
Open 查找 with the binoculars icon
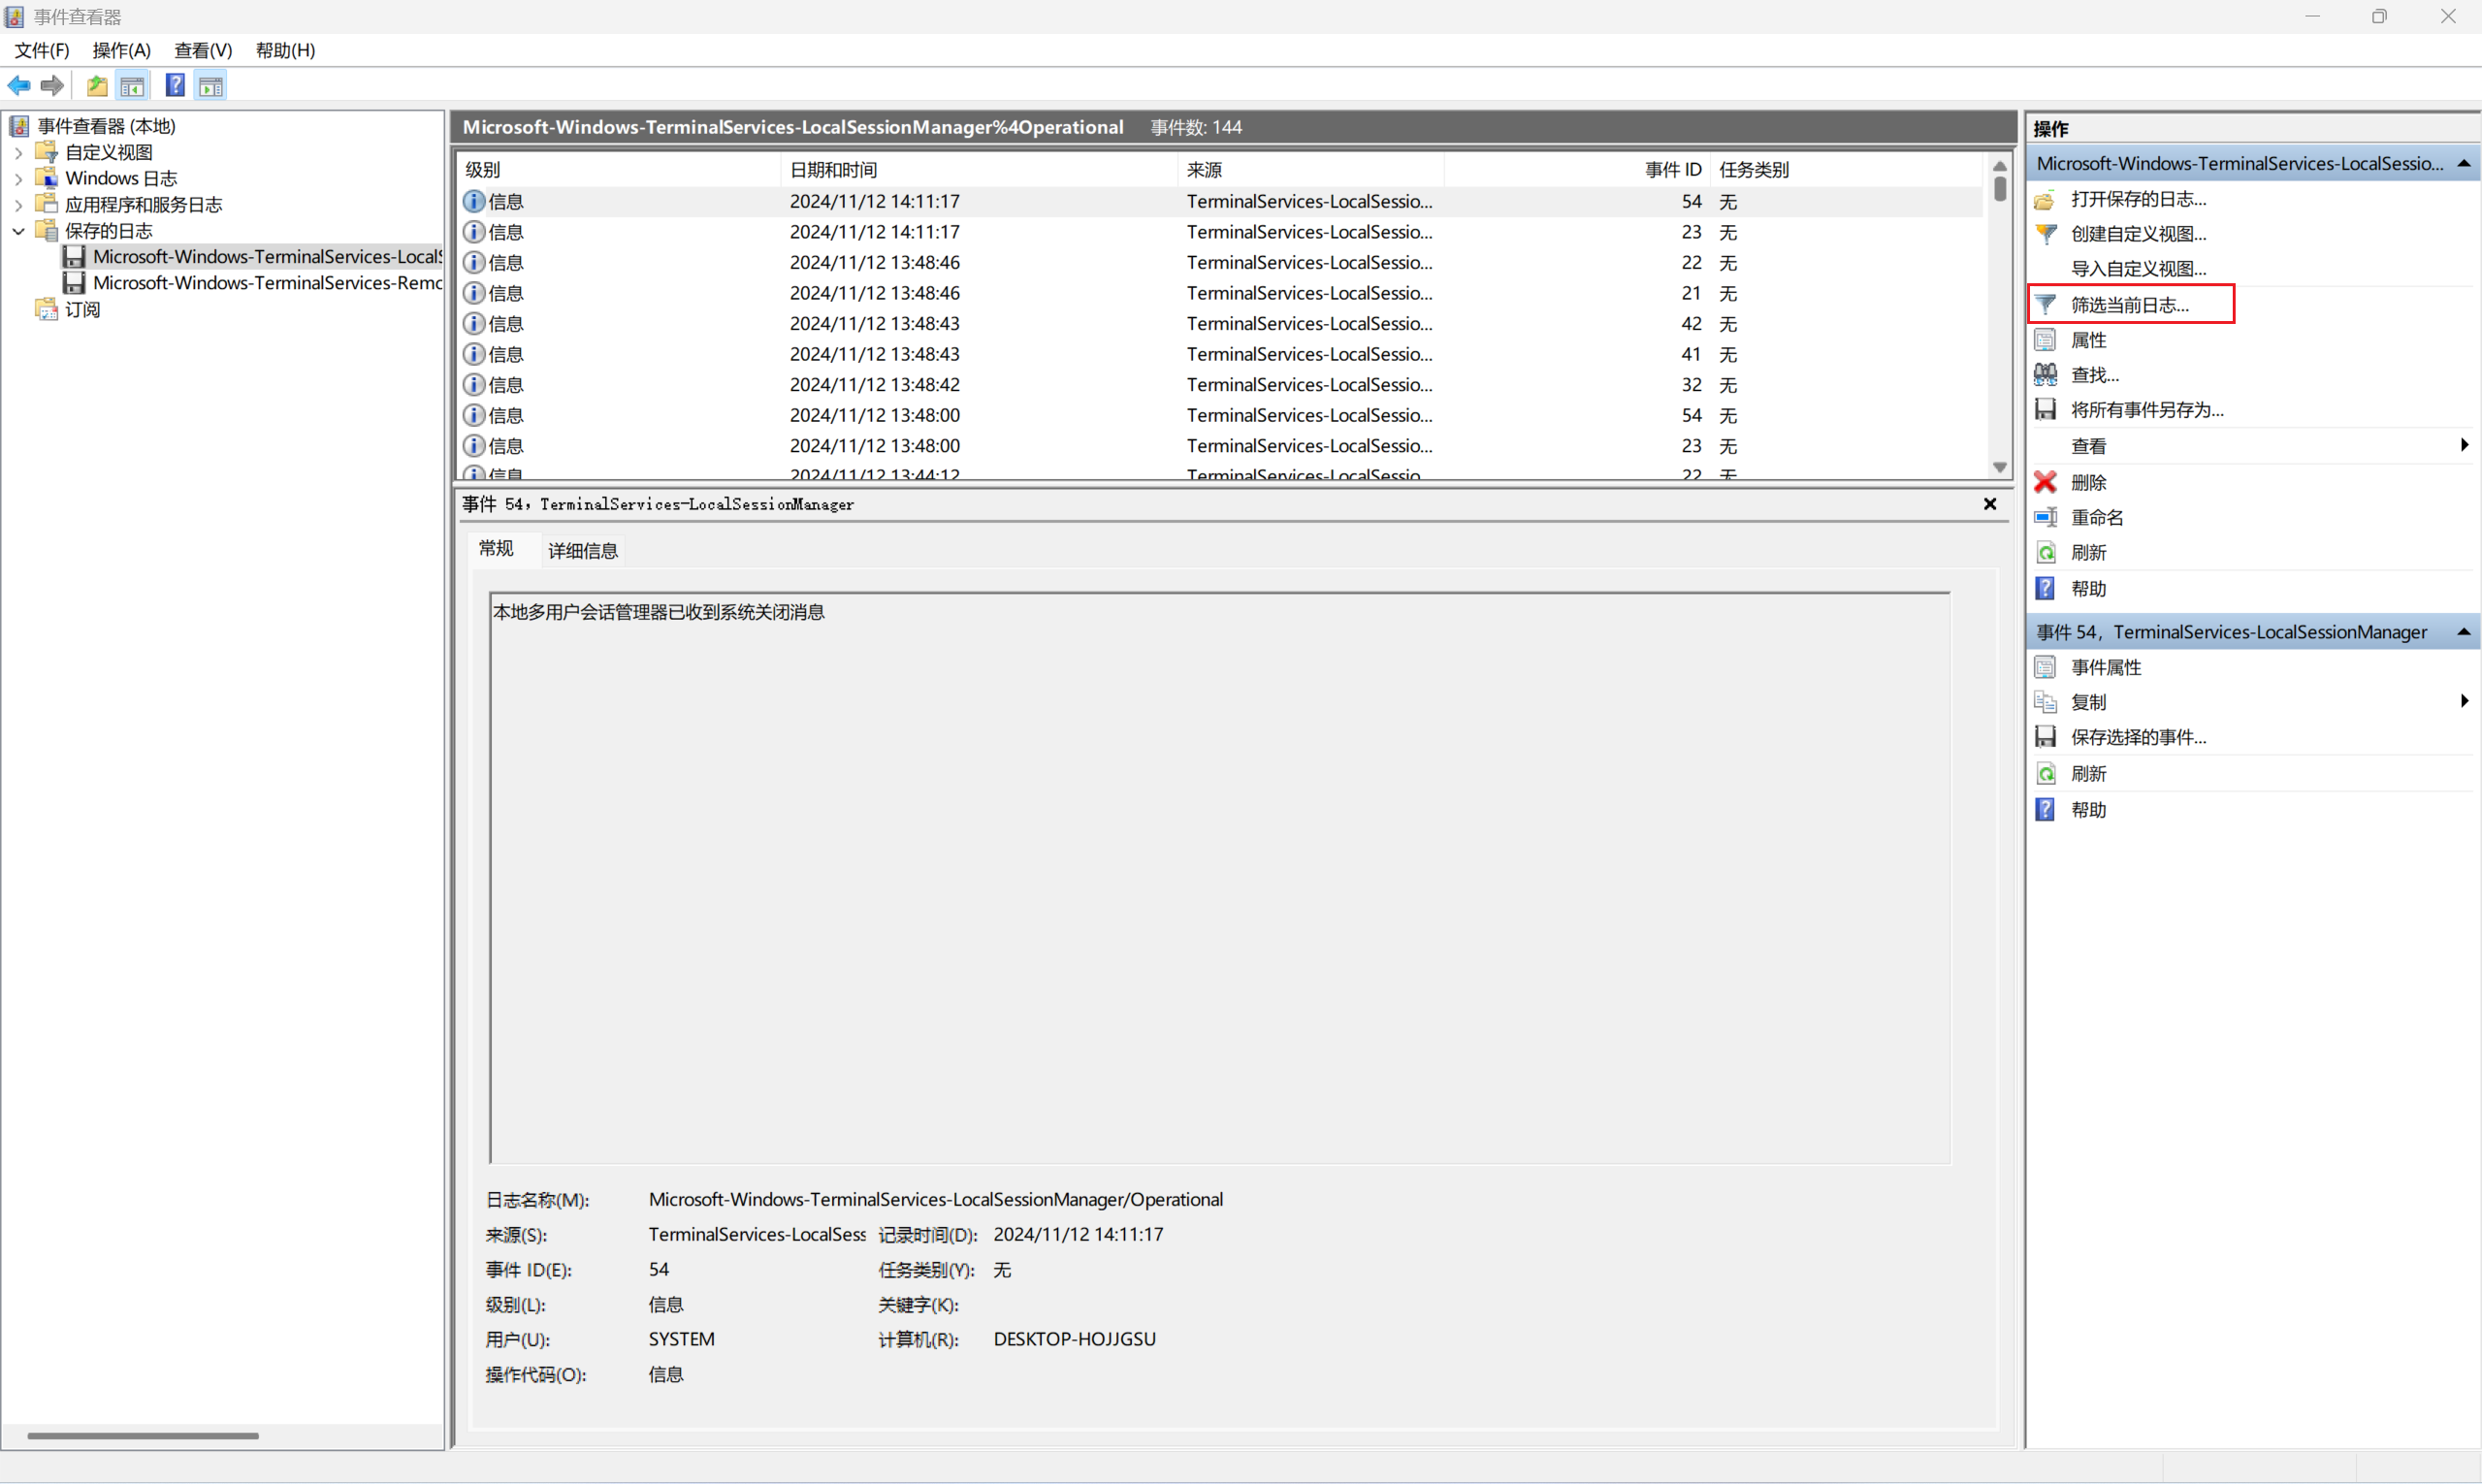coord(2093,375)
